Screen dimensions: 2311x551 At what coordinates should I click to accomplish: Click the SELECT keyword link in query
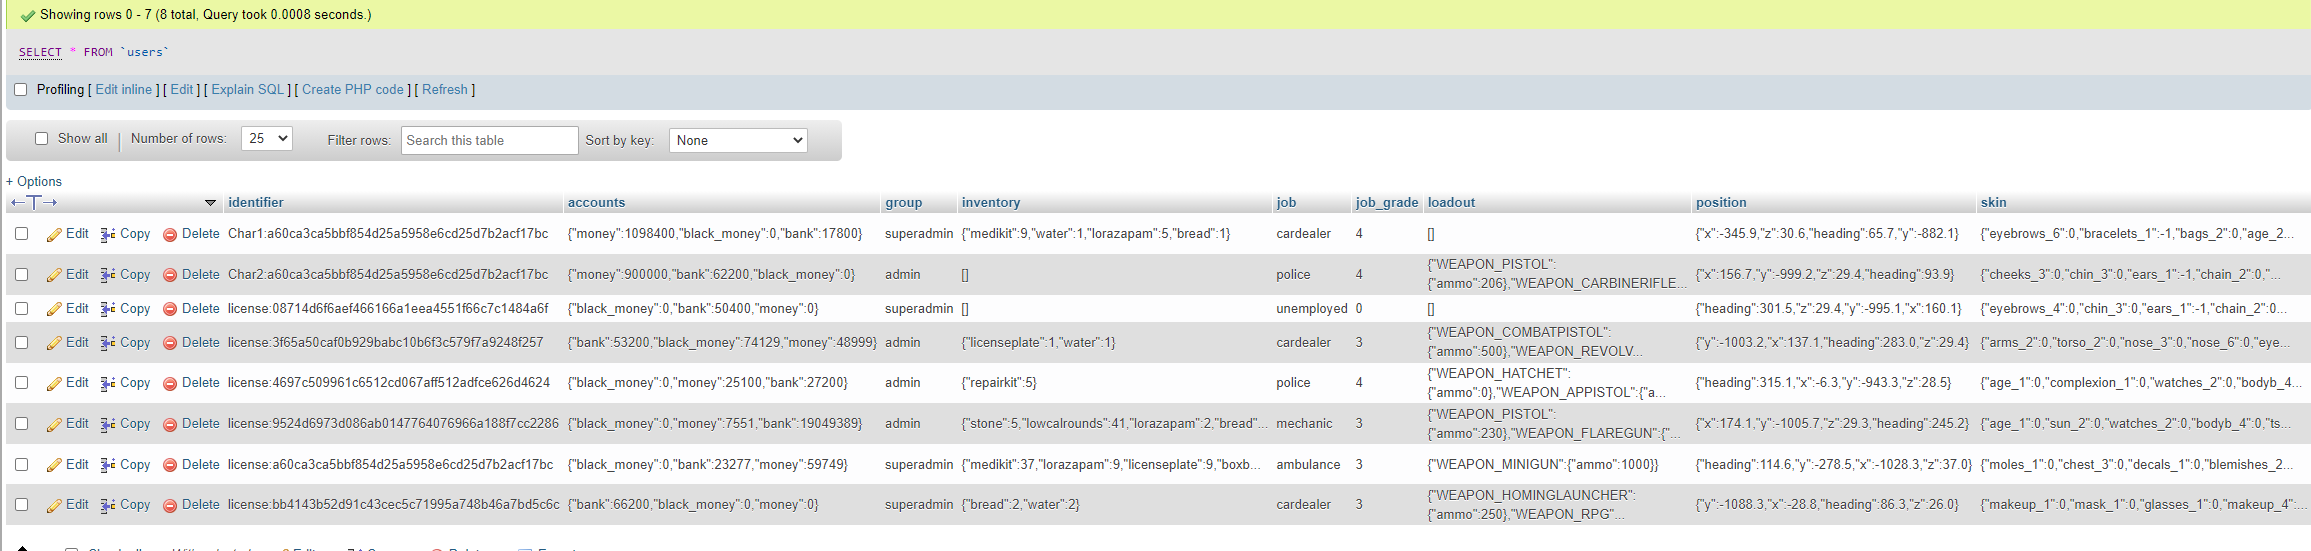click(x=40, y=52)
